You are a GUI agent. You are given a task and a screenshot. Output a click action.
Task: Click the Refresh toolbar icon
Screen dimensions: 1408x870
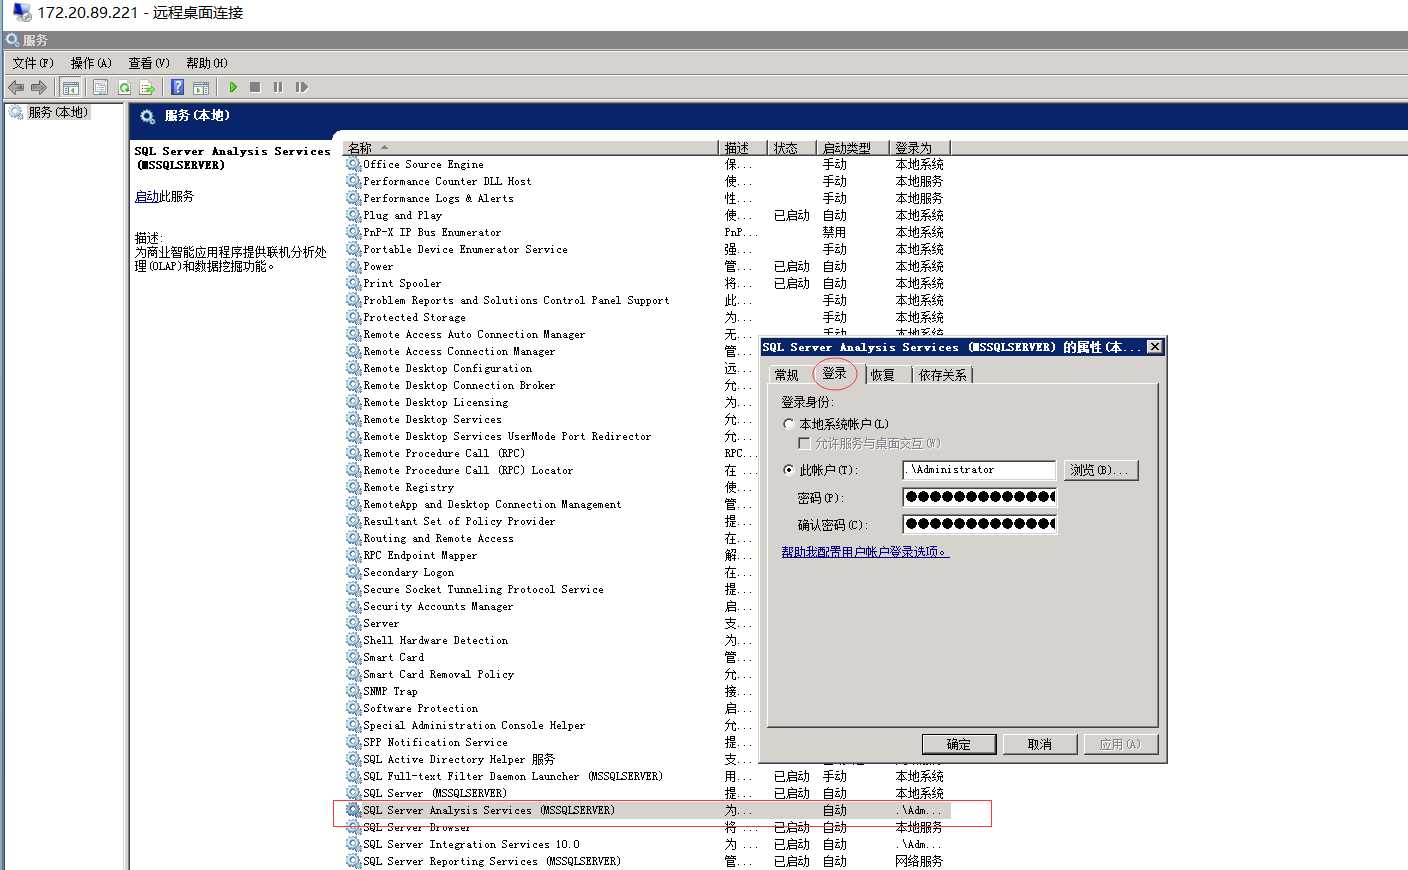[124, 88]
